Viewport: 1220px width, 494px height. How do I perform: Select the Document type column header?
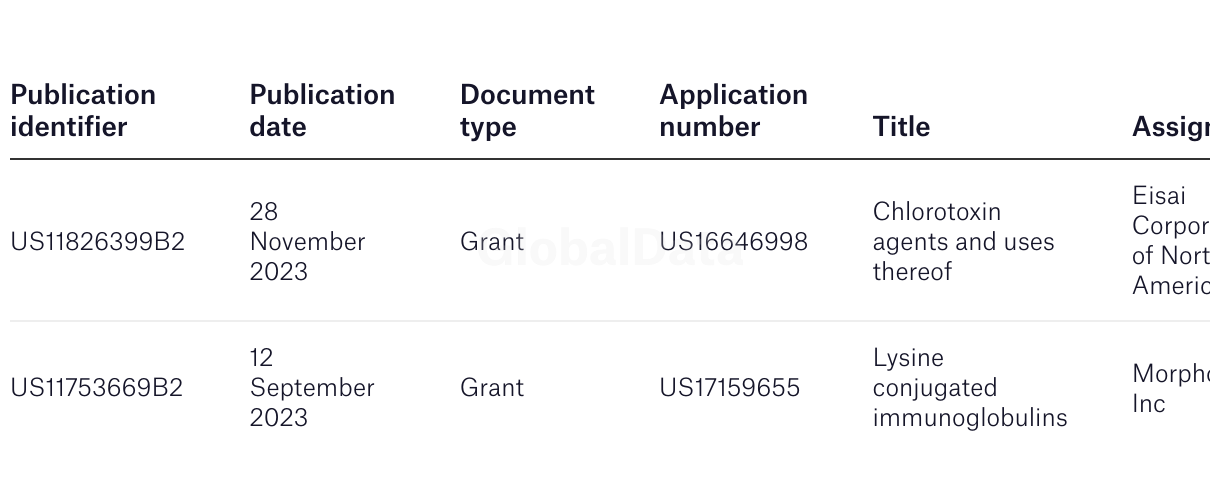click(x=527, y=111)
